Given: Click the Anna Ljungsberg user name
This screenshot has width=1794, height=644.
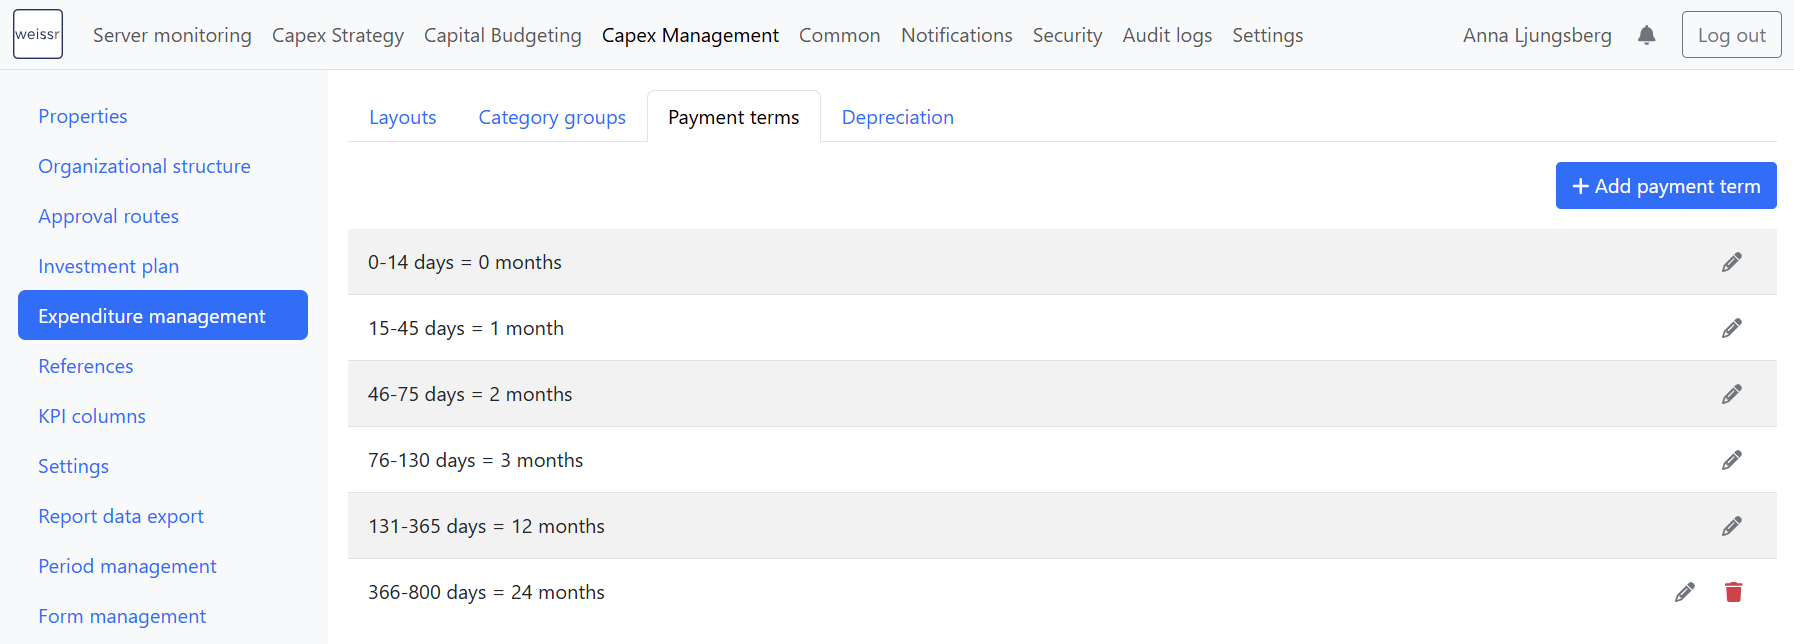Looking at the screenshot, I should coord(1537,35).
